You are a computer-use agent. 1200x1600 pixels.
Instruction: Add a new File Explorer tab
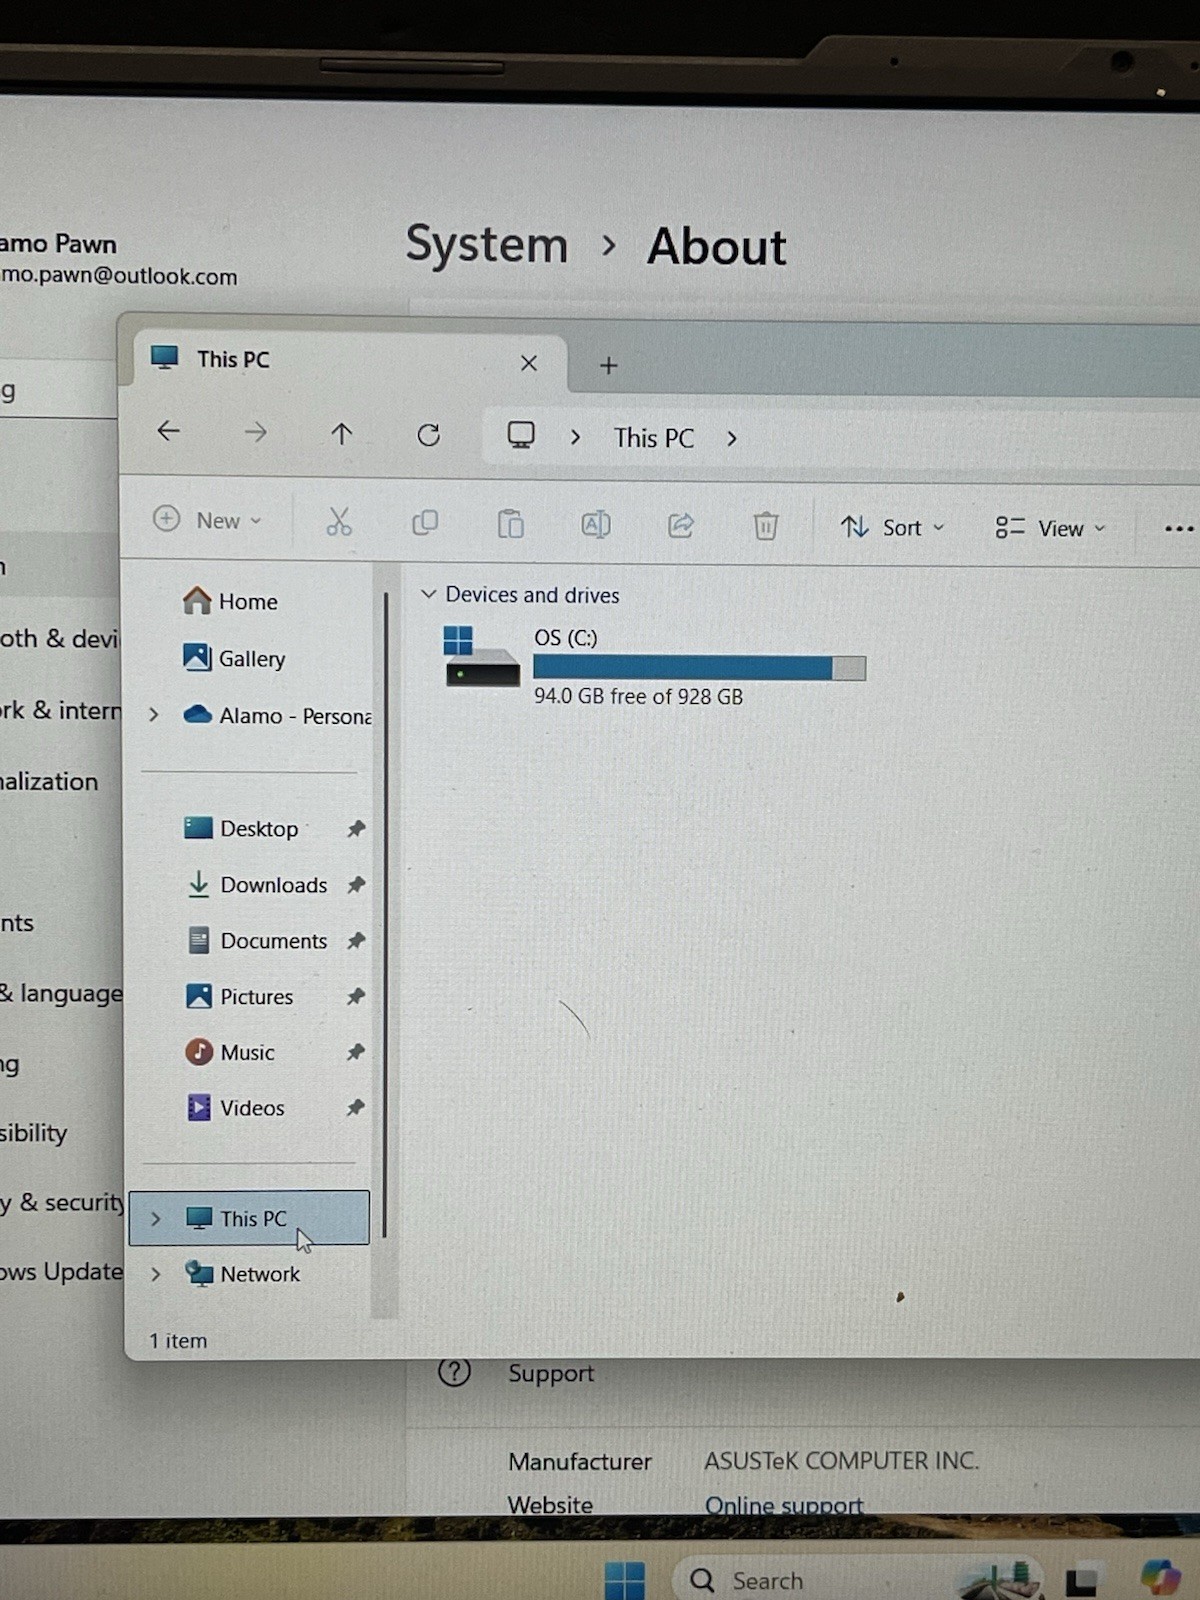pyautogui.click(x=608, y=365)
